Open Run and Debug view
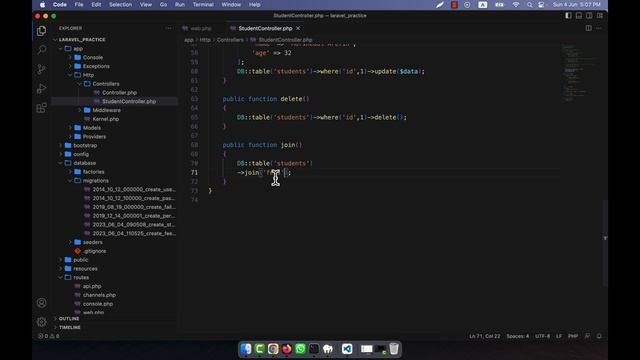This screenshot has height=360, width=640. click(41, 89)
